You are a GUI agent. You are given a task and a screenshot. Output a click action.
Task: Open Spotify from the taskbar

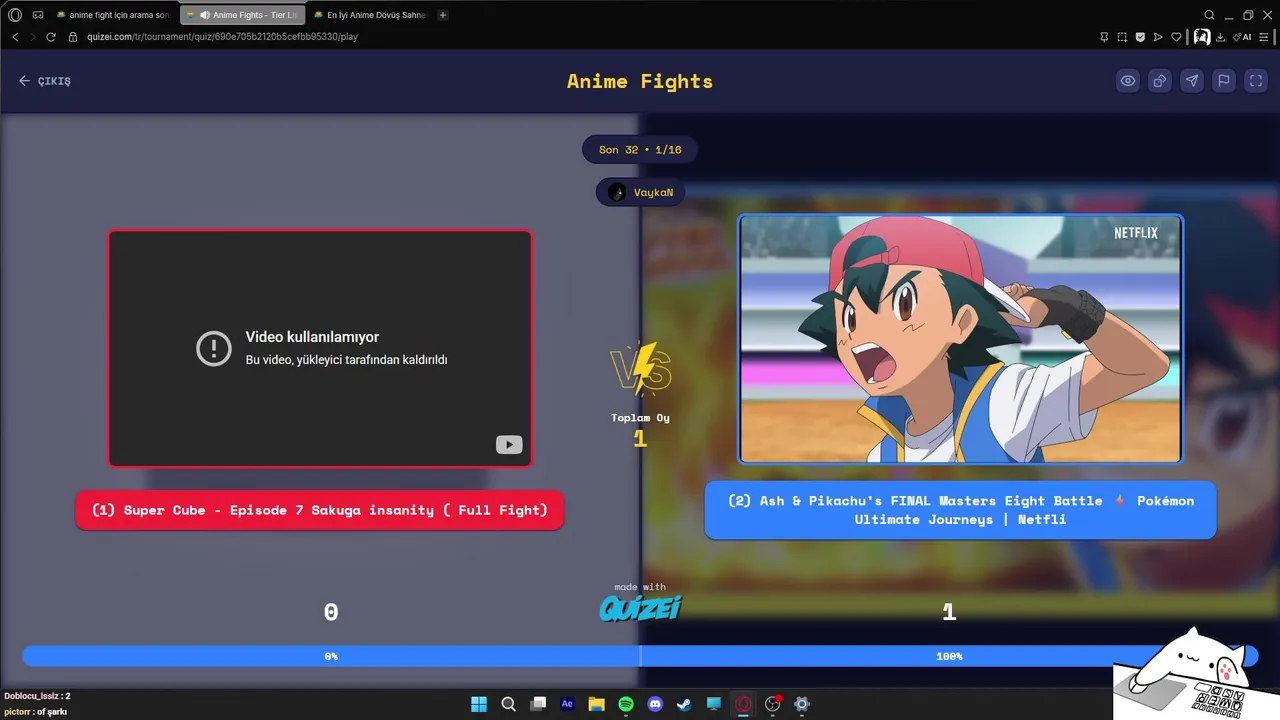click(626, 704)
